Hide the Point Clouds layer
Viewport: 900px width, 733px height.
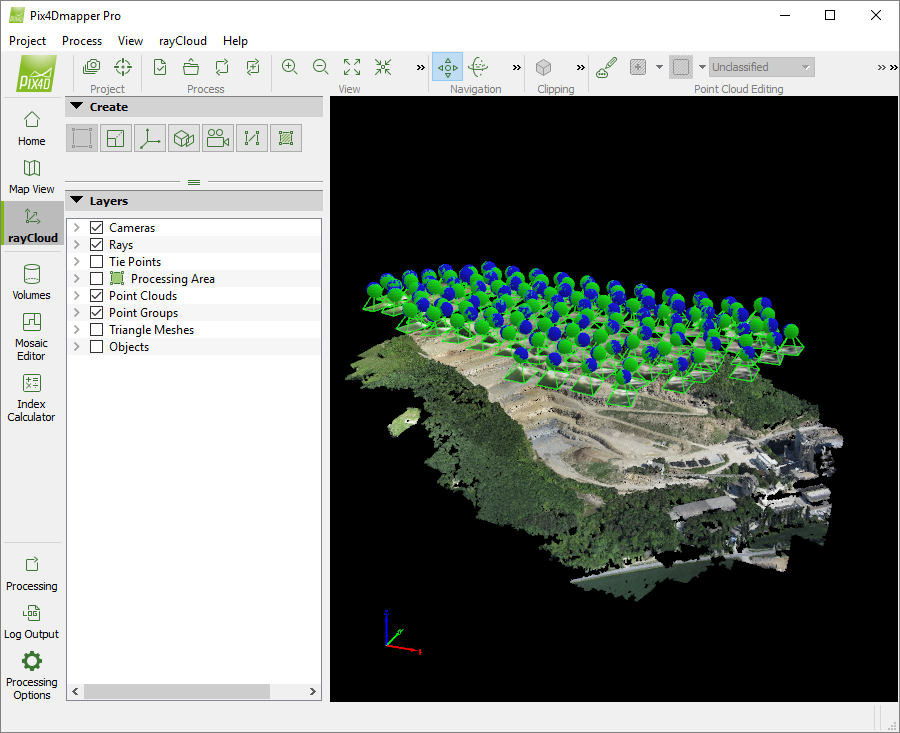tap(95, 295)
